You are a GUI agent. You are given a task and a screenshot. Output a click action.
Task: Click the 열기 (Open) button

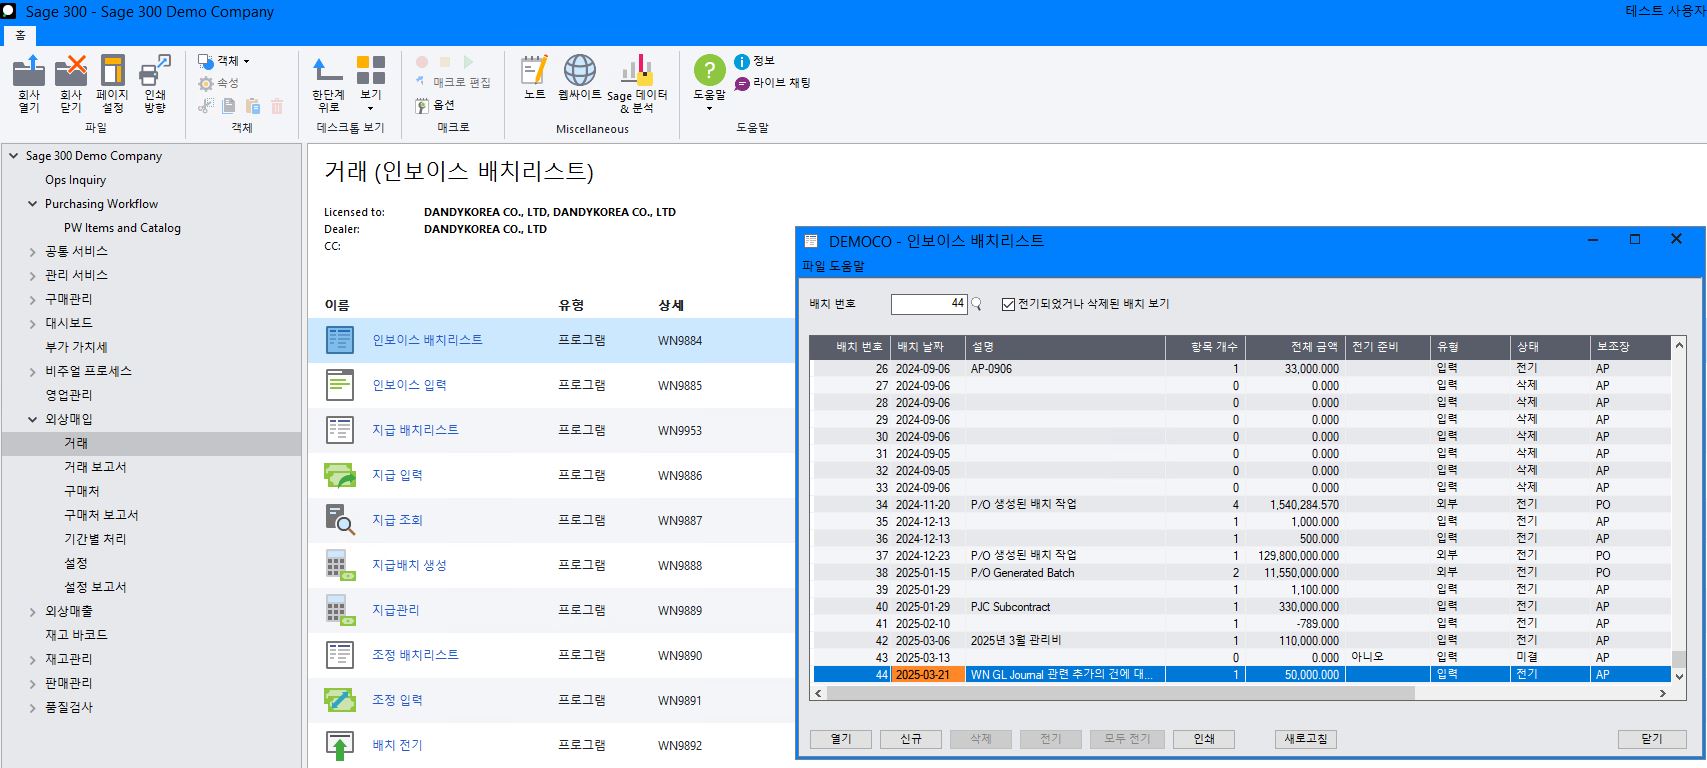pos(841,739)
